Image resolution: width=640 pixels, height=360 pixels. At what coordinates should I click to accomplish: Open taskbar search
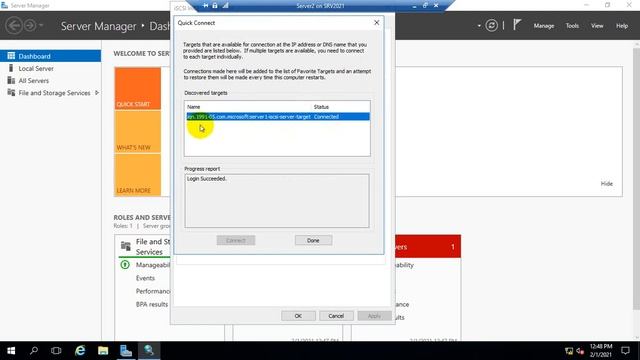[34, 351]
